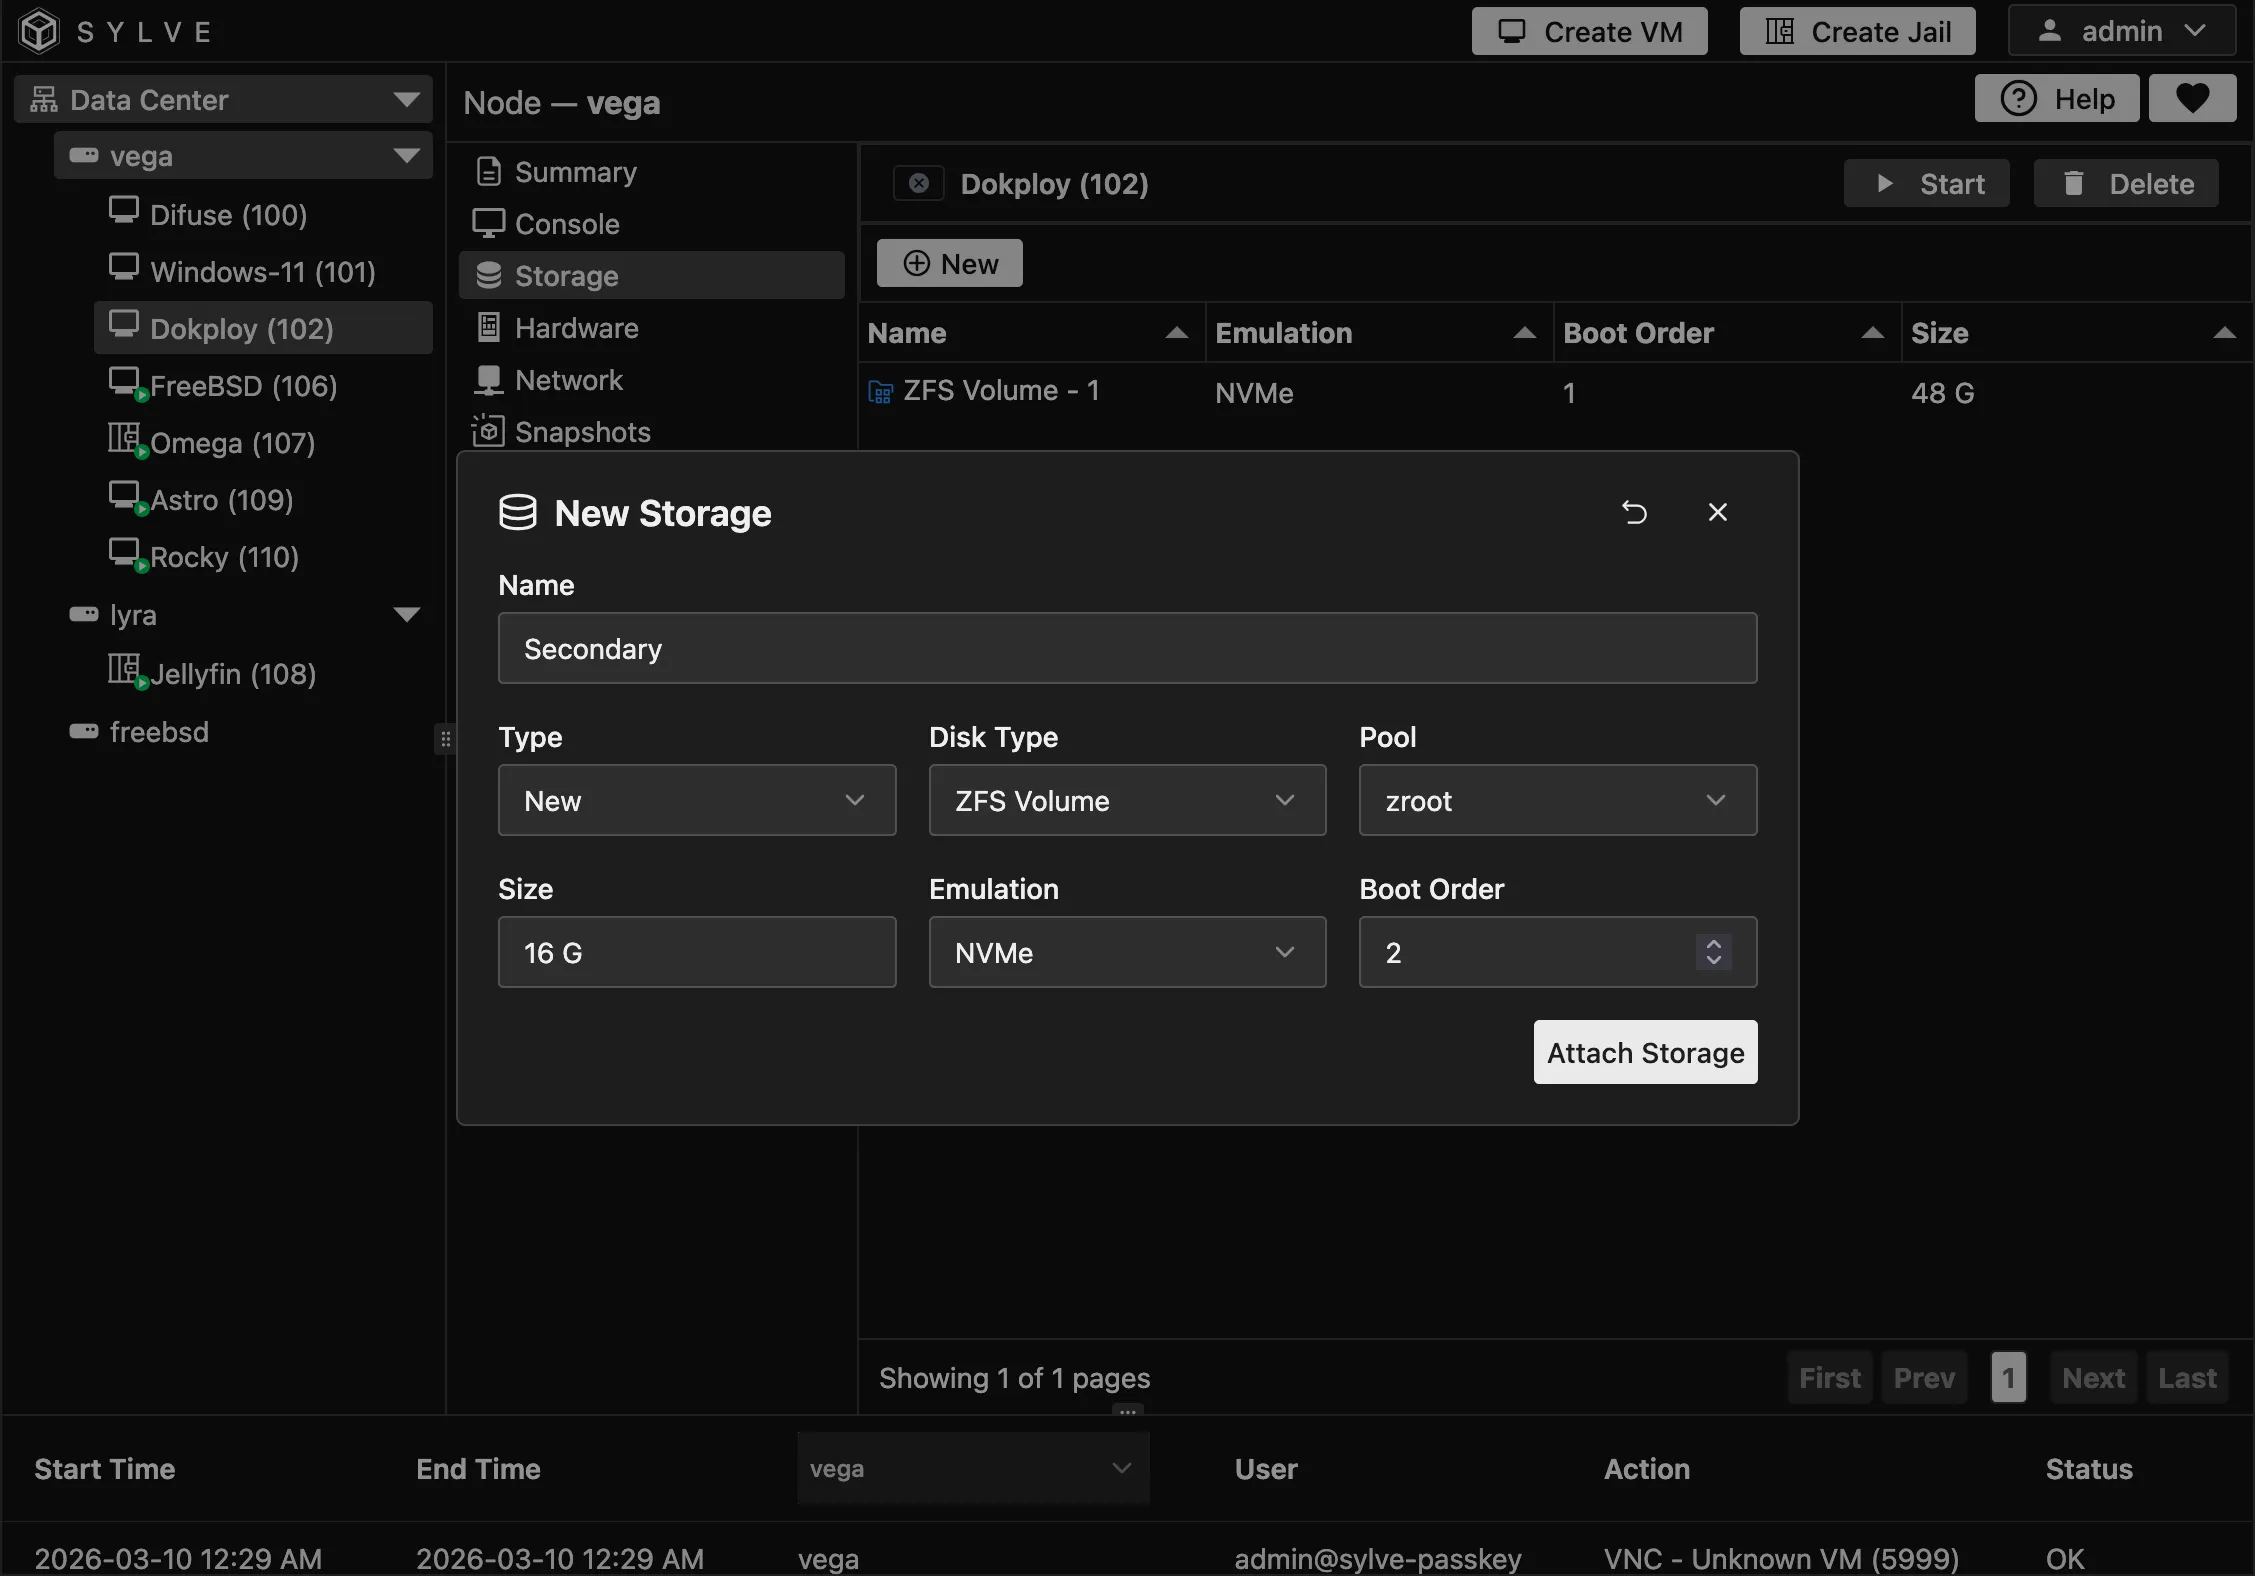Viewport: 2256px width, 1576px height.
Task: Switch to the Snapshots section
Action: (x=582, y=432)
